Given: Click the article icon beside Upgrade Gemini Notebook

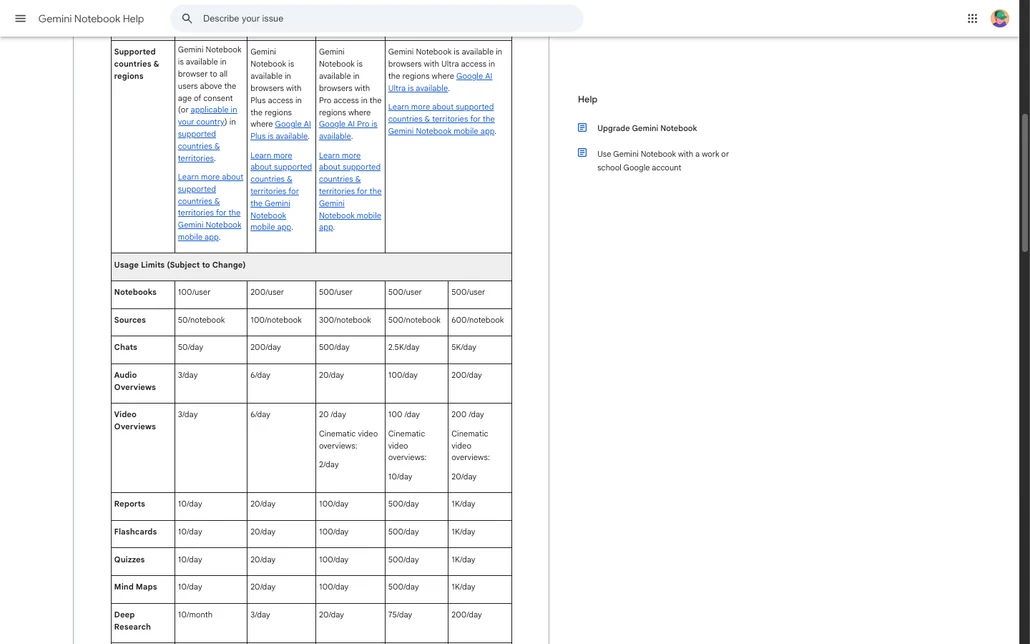Looking at the screenshot, I should (x=582, y=127).
